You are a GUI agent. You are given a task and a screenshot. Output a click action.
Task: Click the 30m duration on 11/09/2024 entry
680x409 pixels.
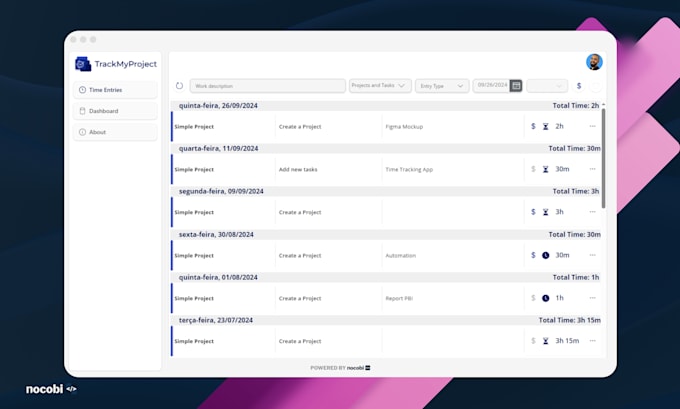coord(562,169)
